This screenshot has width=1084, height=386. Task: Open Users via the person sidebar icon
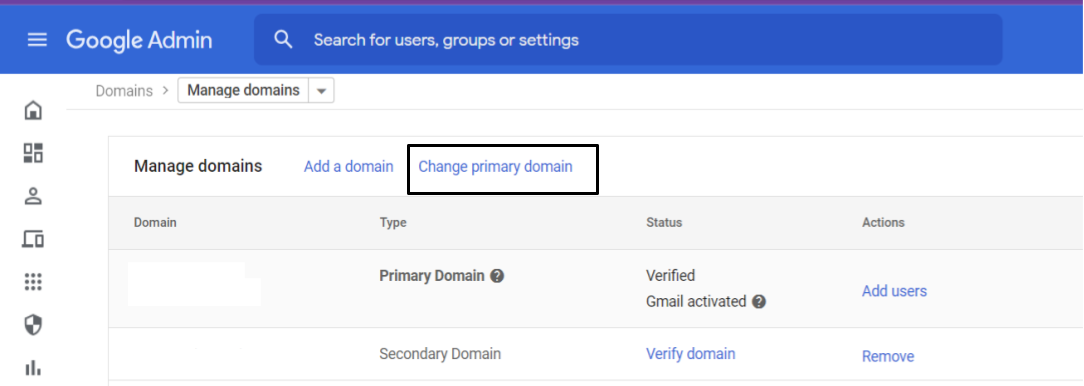coord(33,196)
